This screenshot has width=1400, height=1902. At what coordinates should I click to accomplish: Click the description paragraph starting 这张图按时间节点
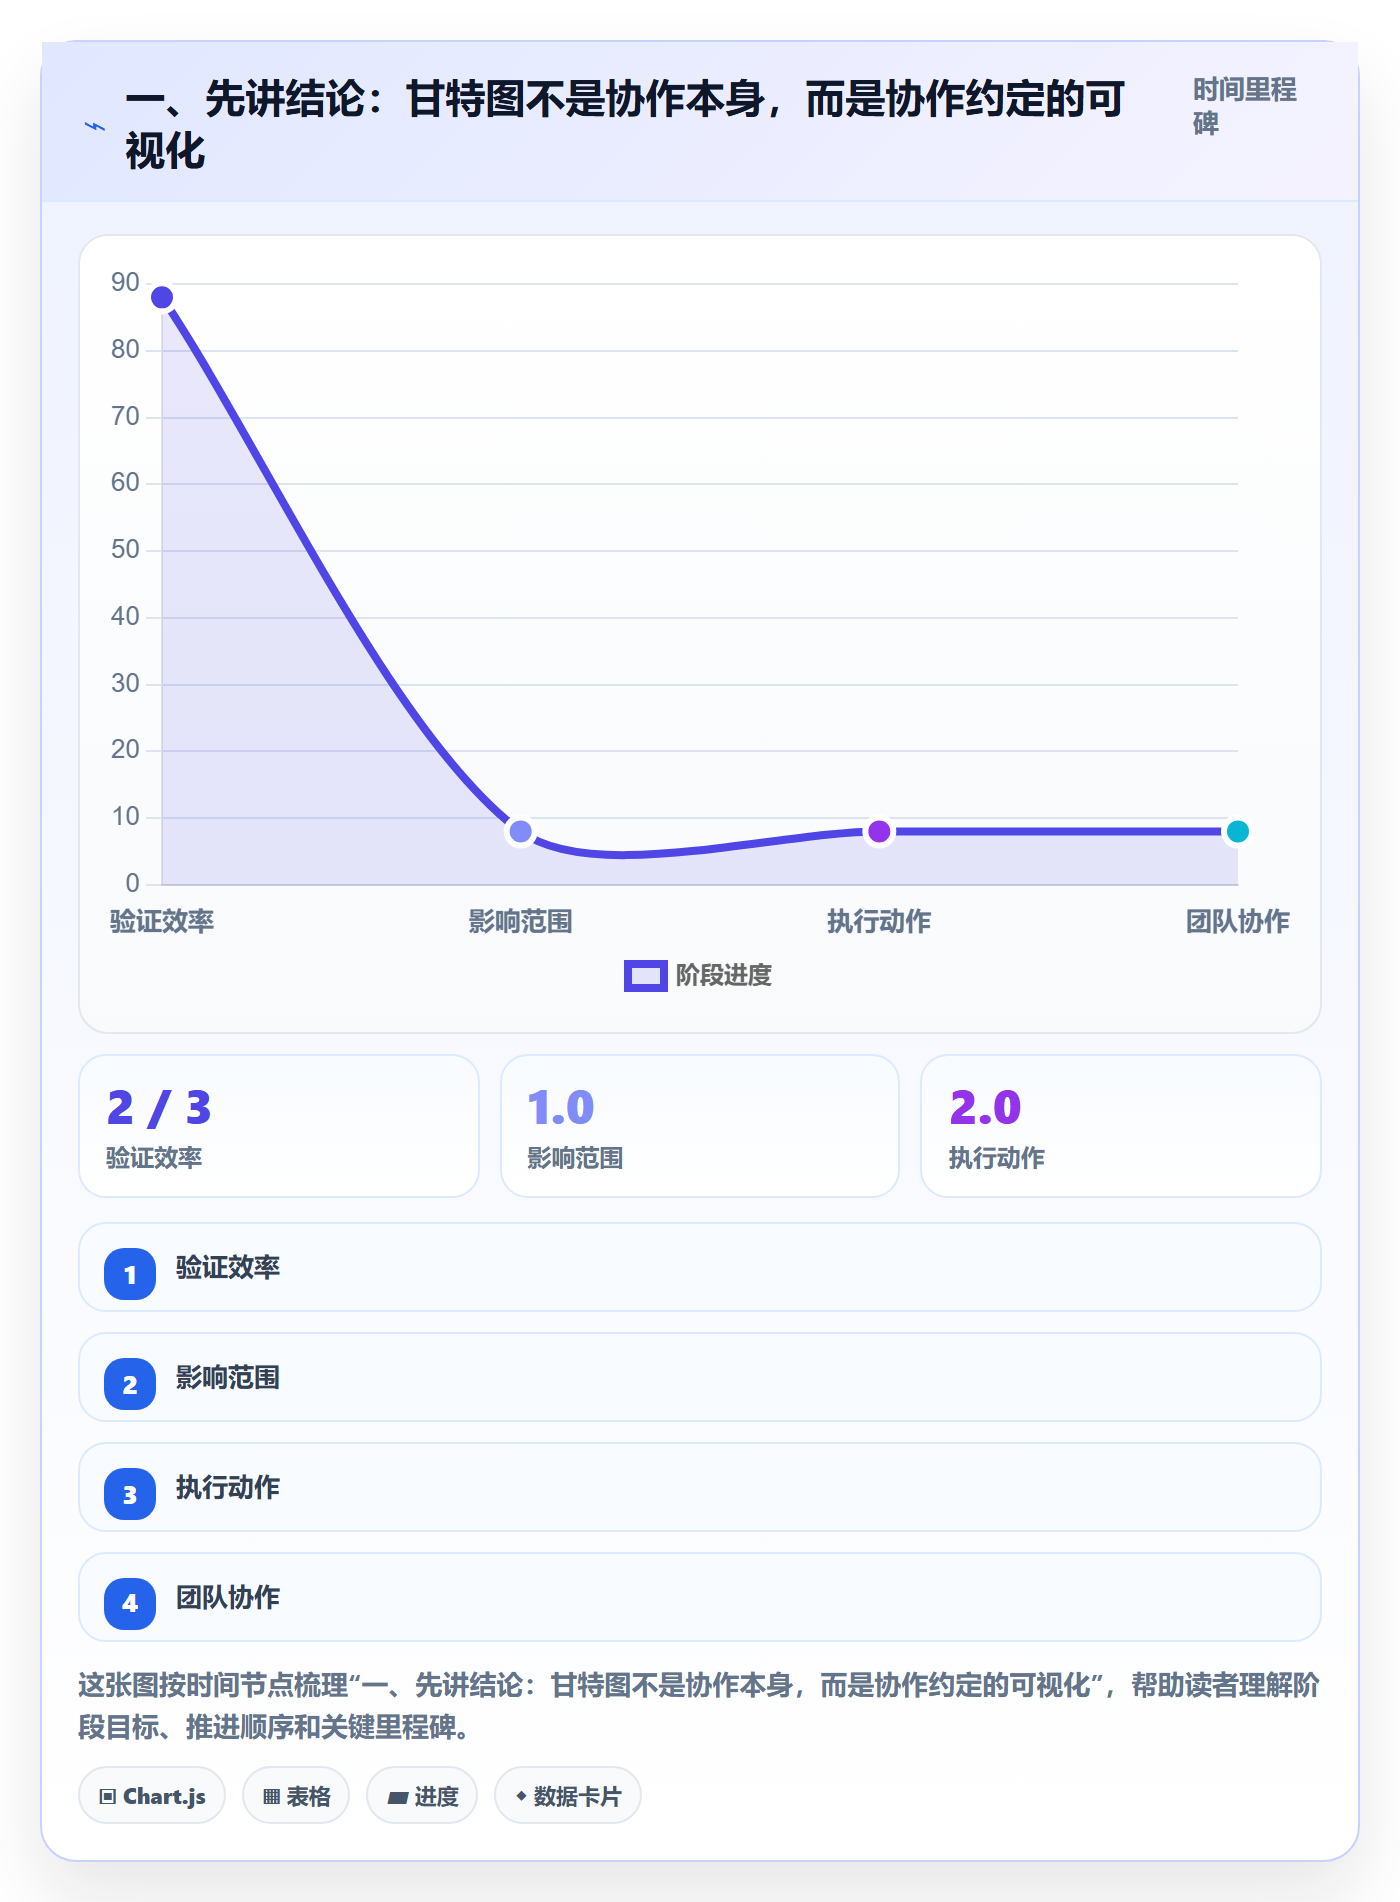point(699,1706)
